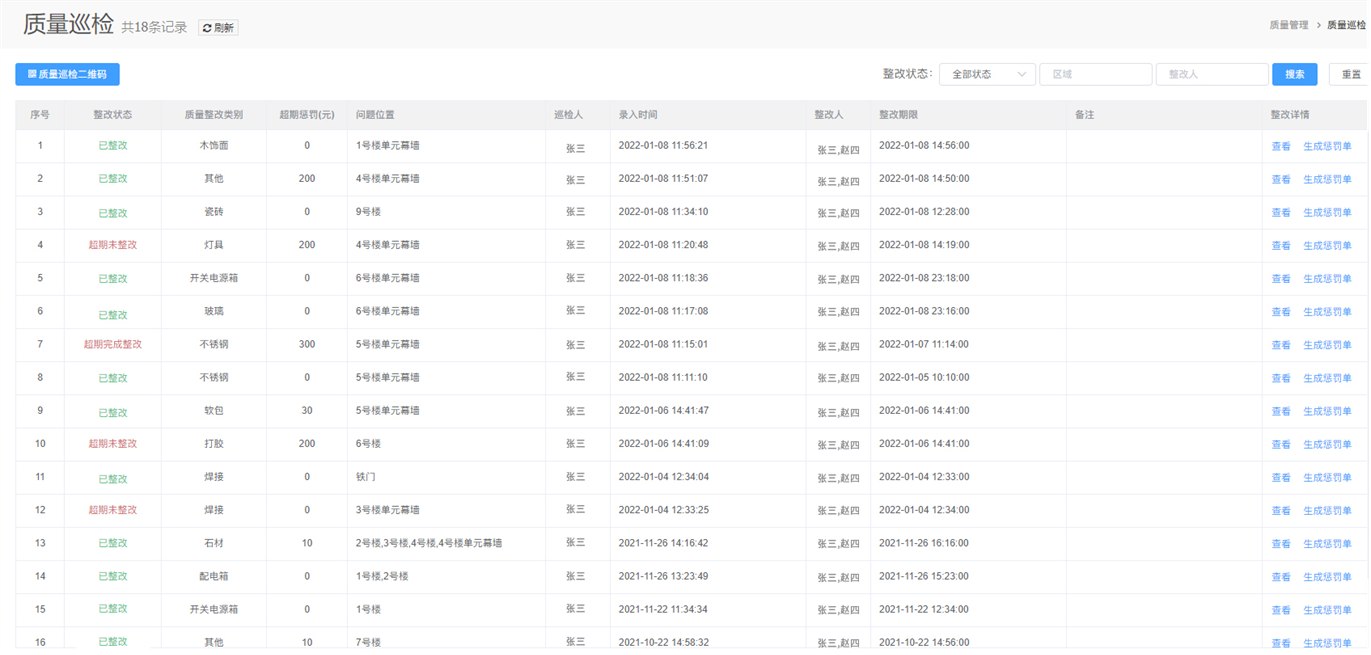1371x655 pixels.
Task: Click the 质量整改类别 column header
Action: tap(214, 115)
